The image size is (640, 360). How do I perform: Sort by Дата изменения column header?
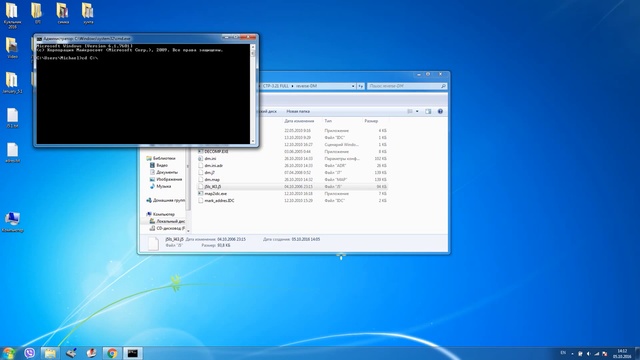click(x=299, y=121)
